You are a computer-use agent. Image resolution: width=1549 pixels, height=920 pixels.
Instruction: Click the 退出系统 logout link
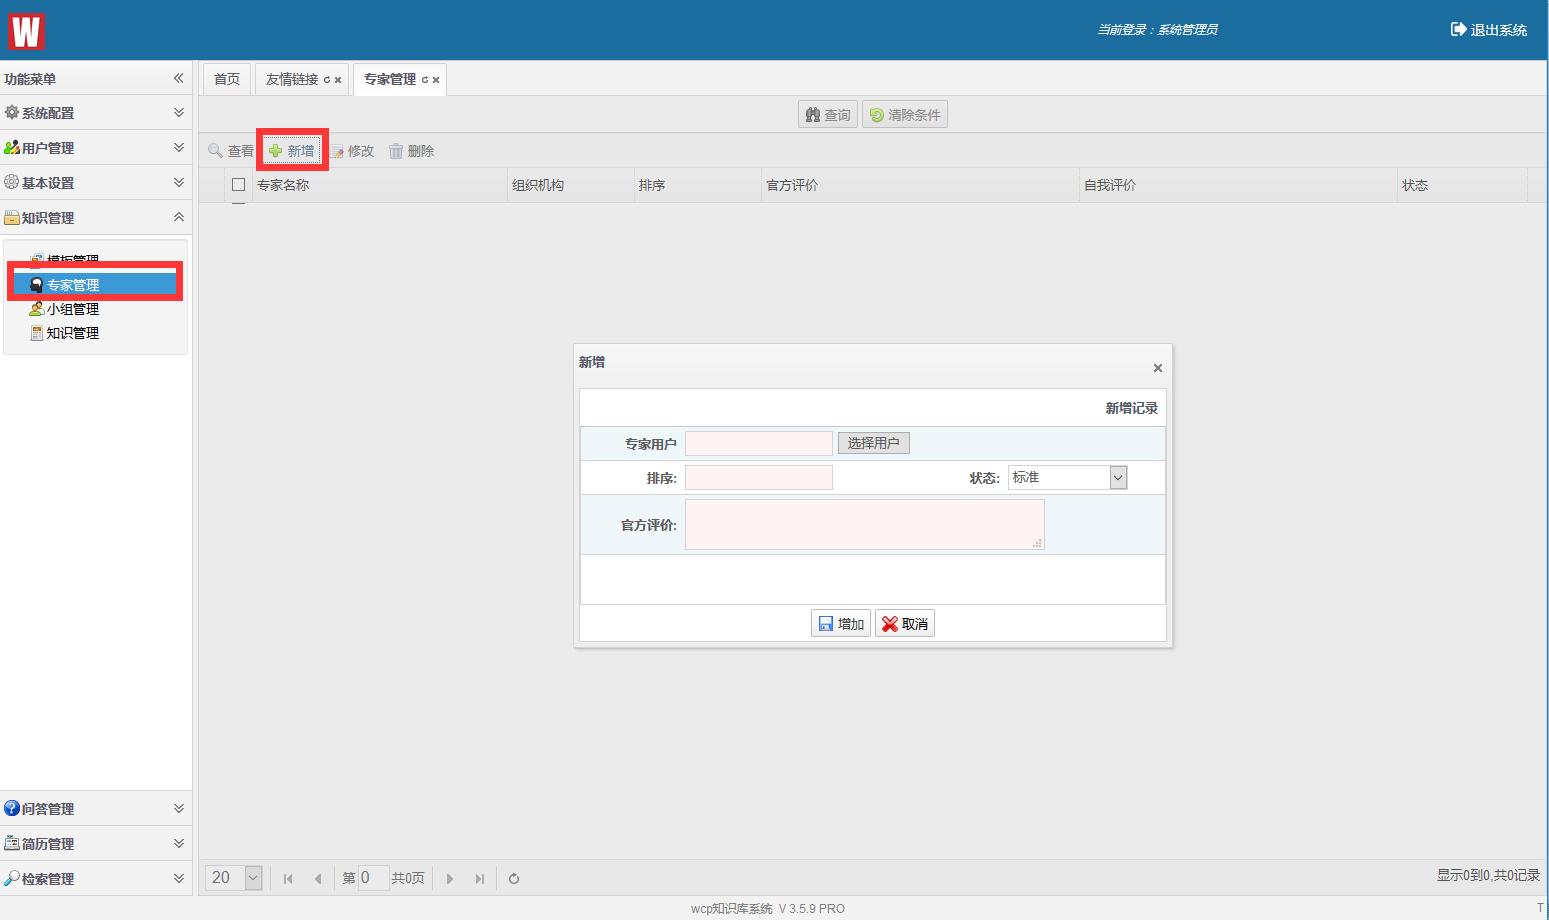coord(1488,30)
